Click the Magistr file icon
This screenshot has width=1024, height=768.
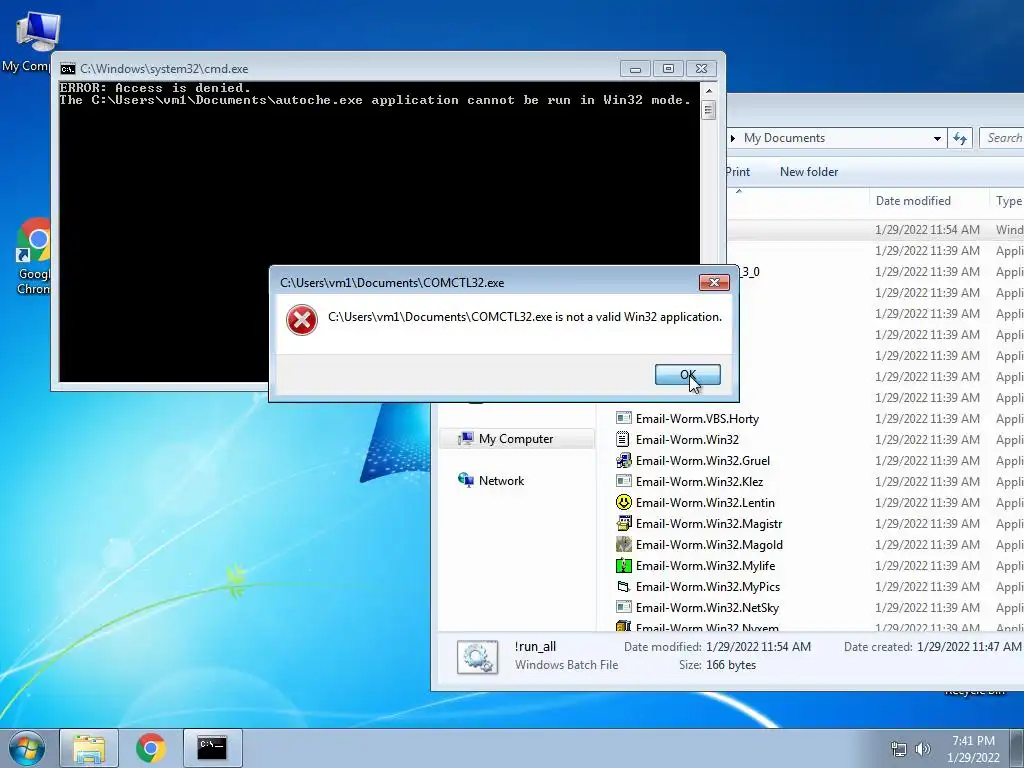pyautogui.click(x=624, y=523)
